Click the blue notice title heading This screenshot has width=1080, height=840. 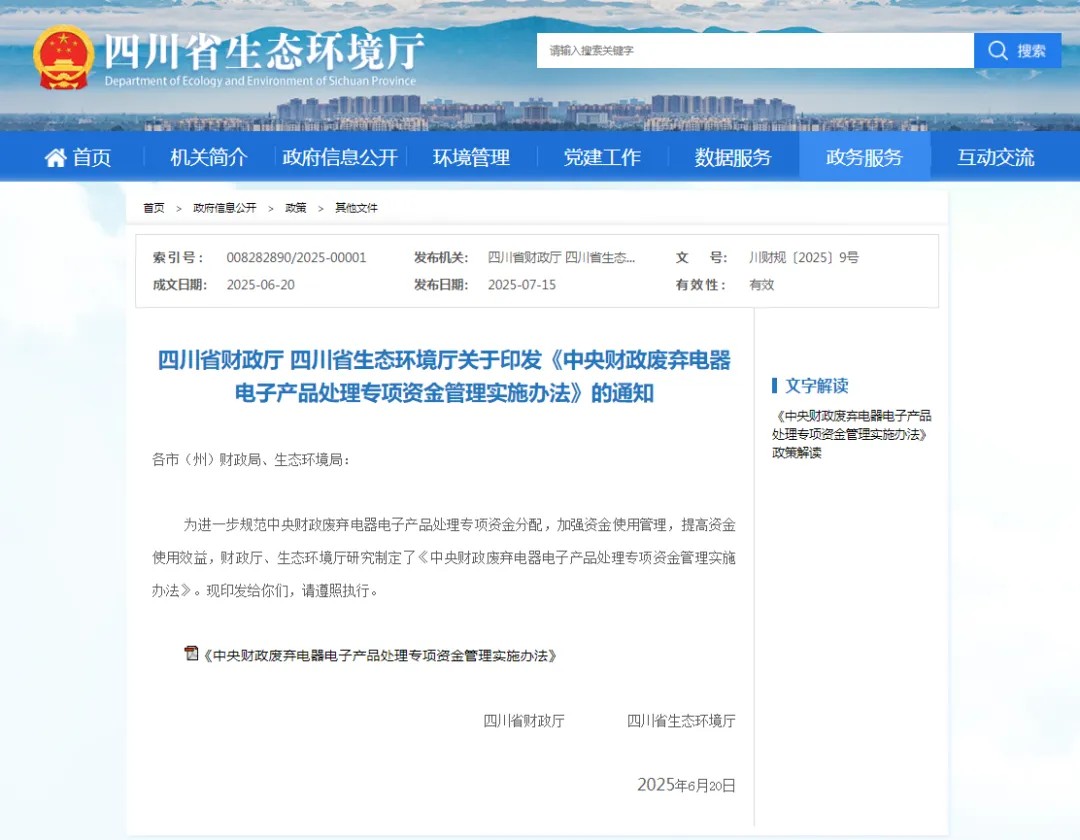click(x=444, y=377)
